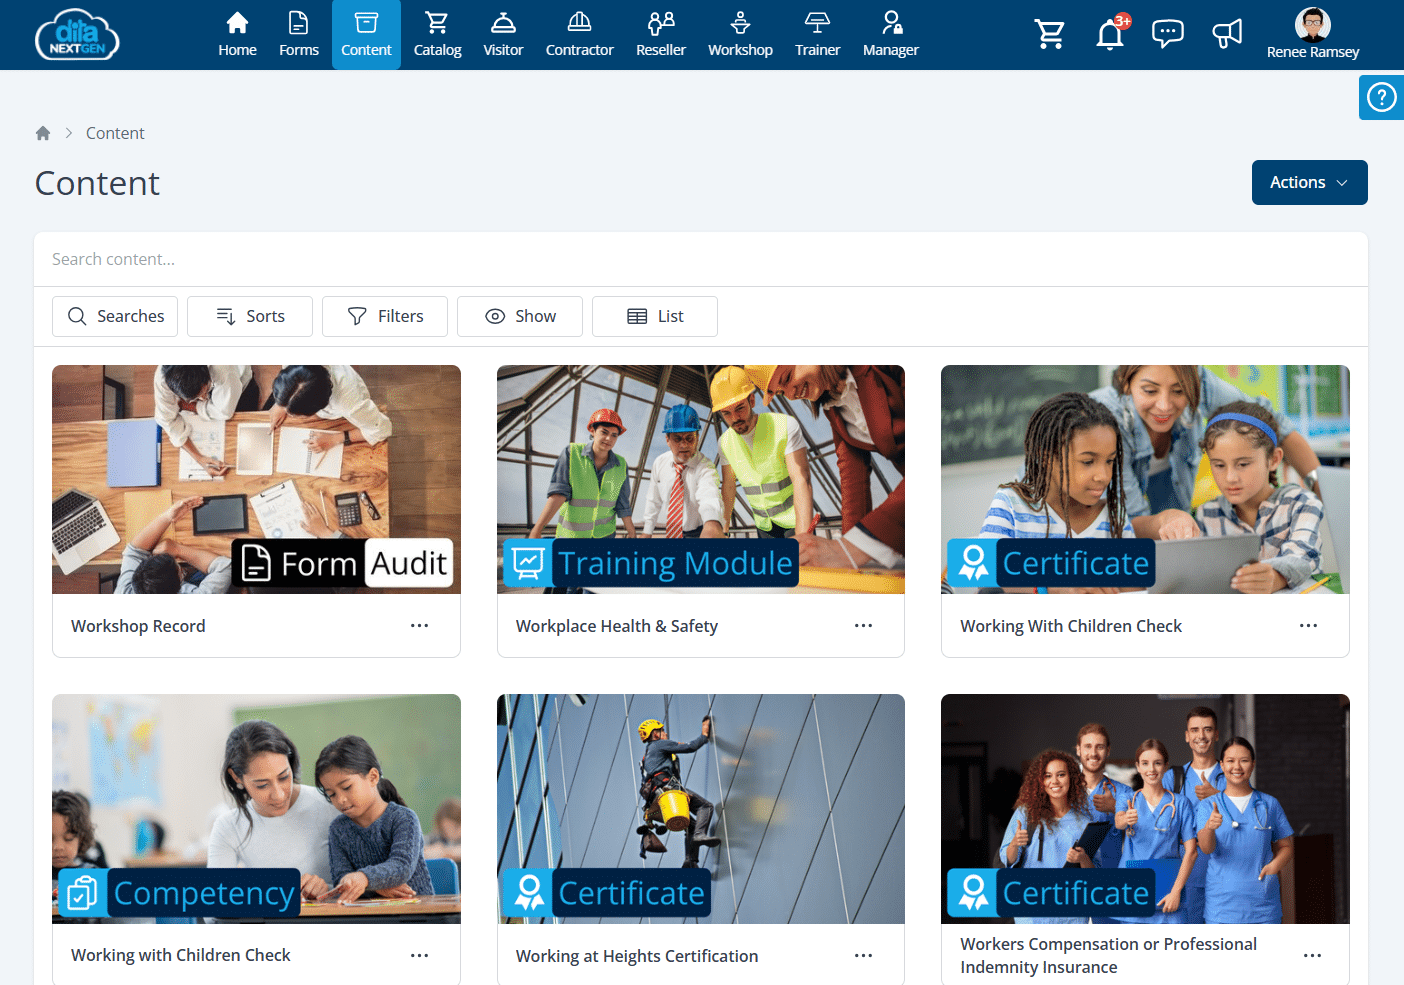
Task: Open options menu for Workshop Record
Action: point(419,626)
